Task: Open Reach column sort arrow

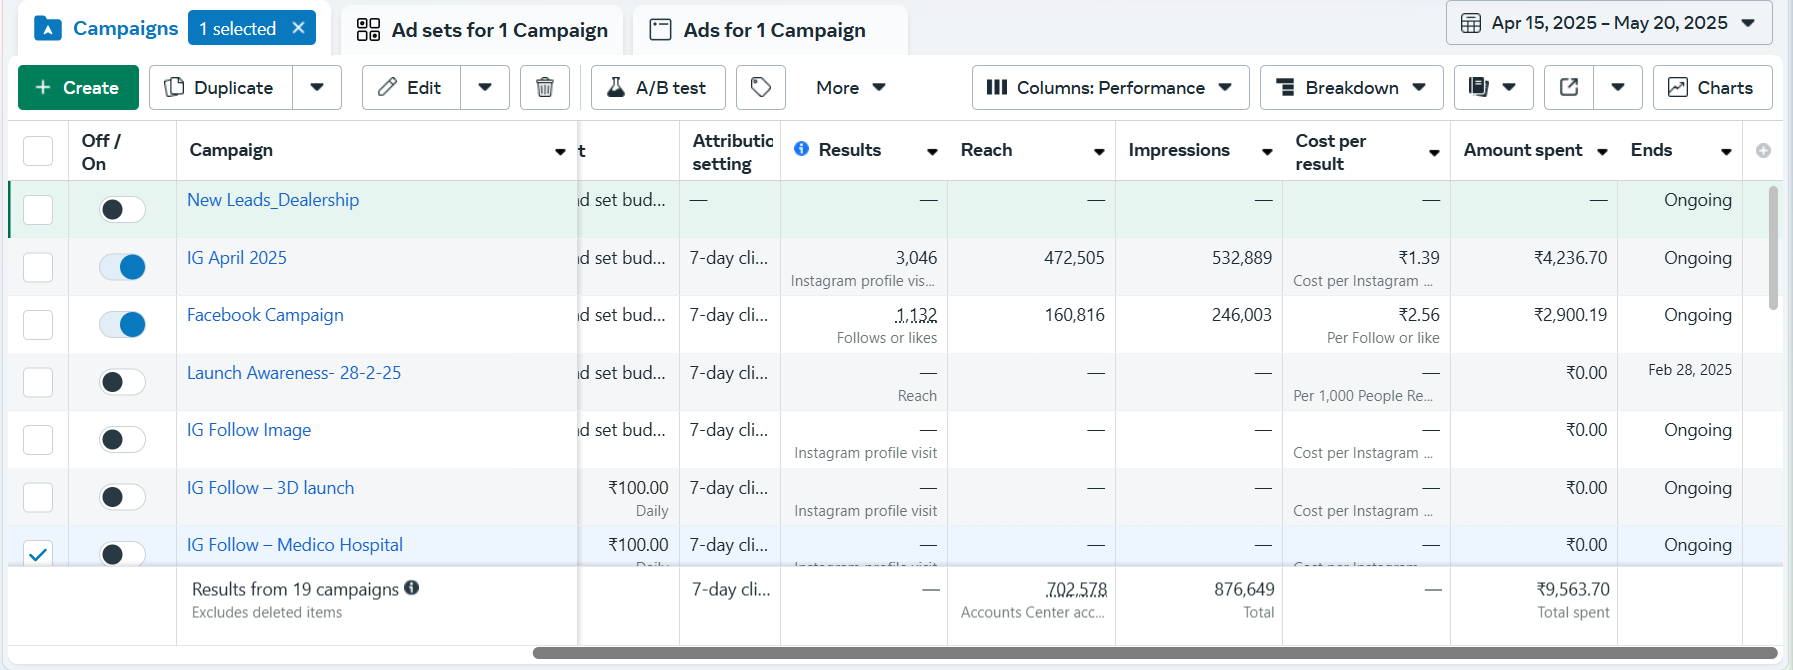Action: [1099, 152]
